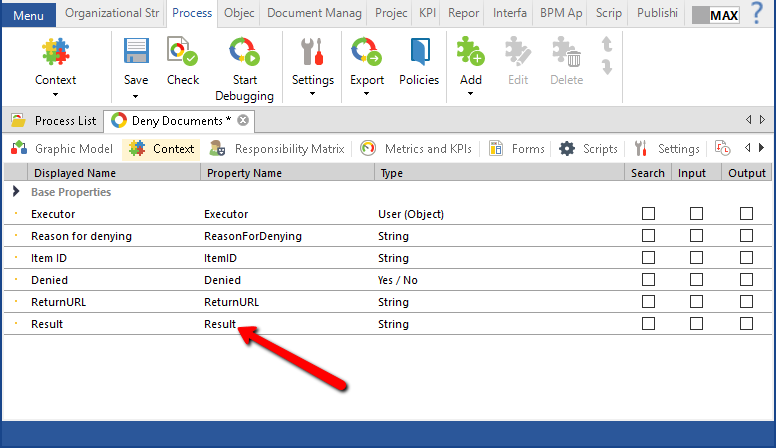Open the Context dropdown in ribbon
This screenshot has height=448, width=776.
tap(55, 95)
